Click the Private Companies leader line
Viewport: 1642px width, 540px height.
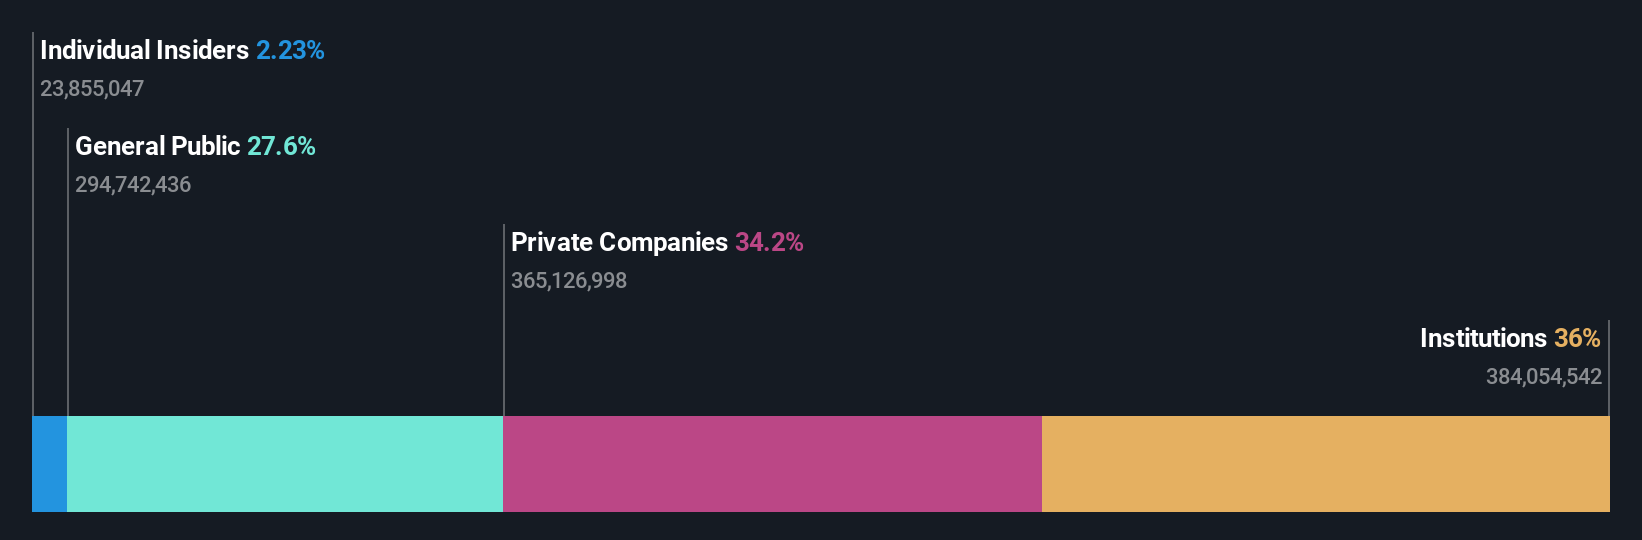pyautogui.click(x=504, y=320)
